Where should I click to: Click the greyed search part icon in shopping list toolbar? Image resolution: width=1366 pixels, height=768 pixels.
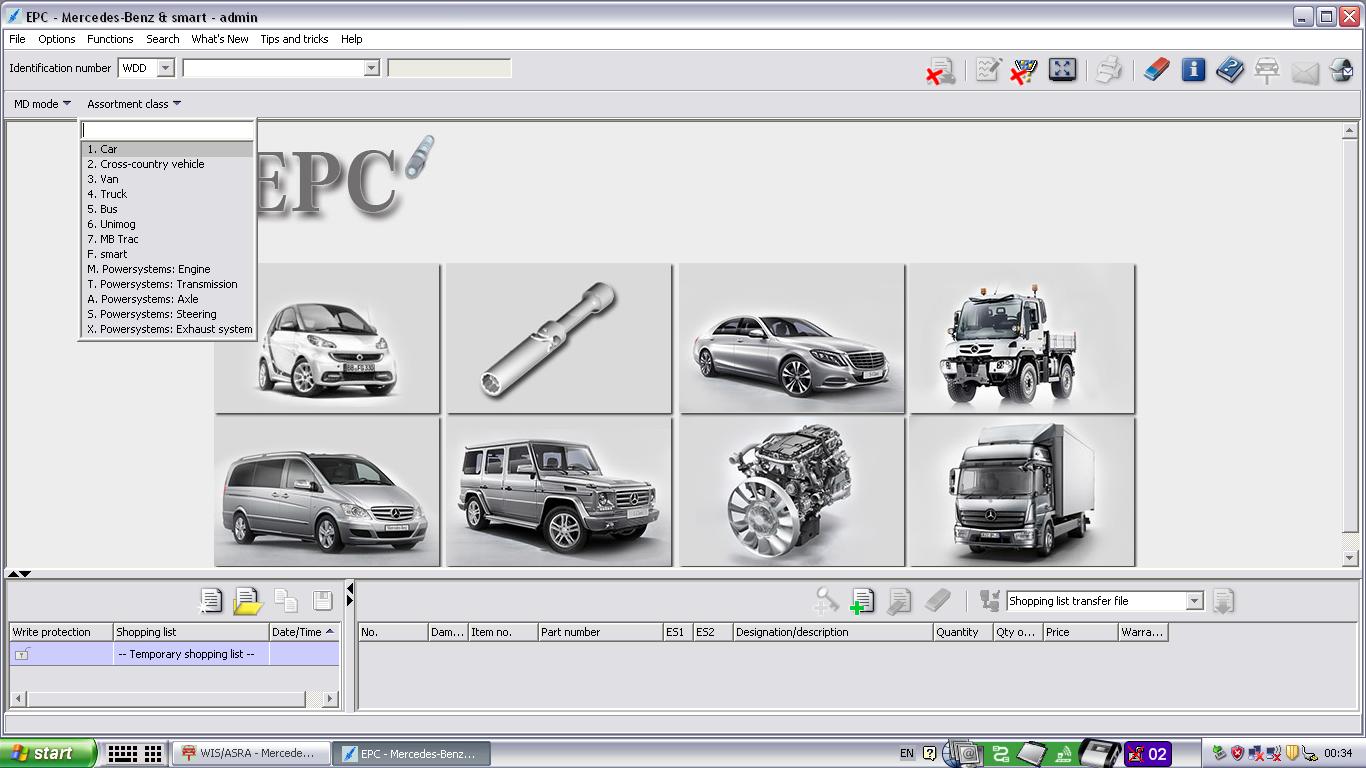pyautogui.click(x=825, y=600)
